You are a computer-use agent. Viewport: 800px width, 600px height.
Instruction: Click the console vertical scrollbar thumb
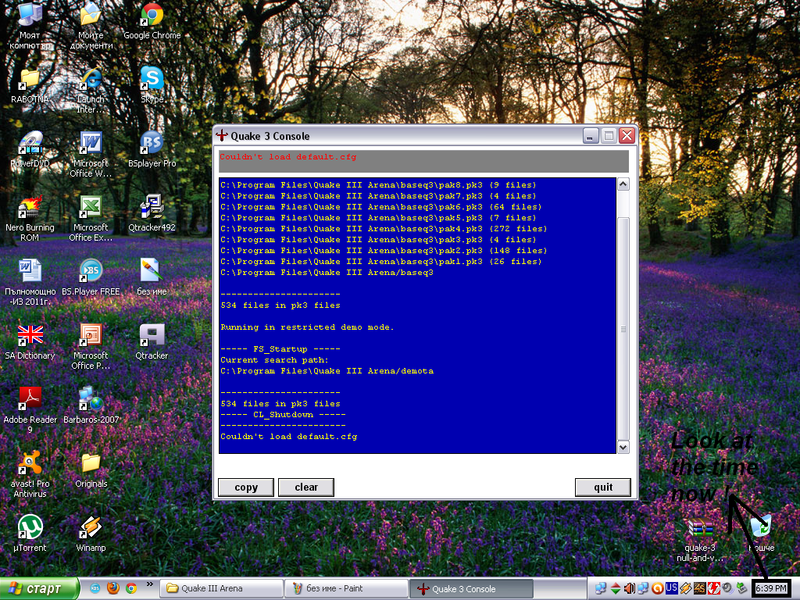pyautogui.click(x=623, y=329)
